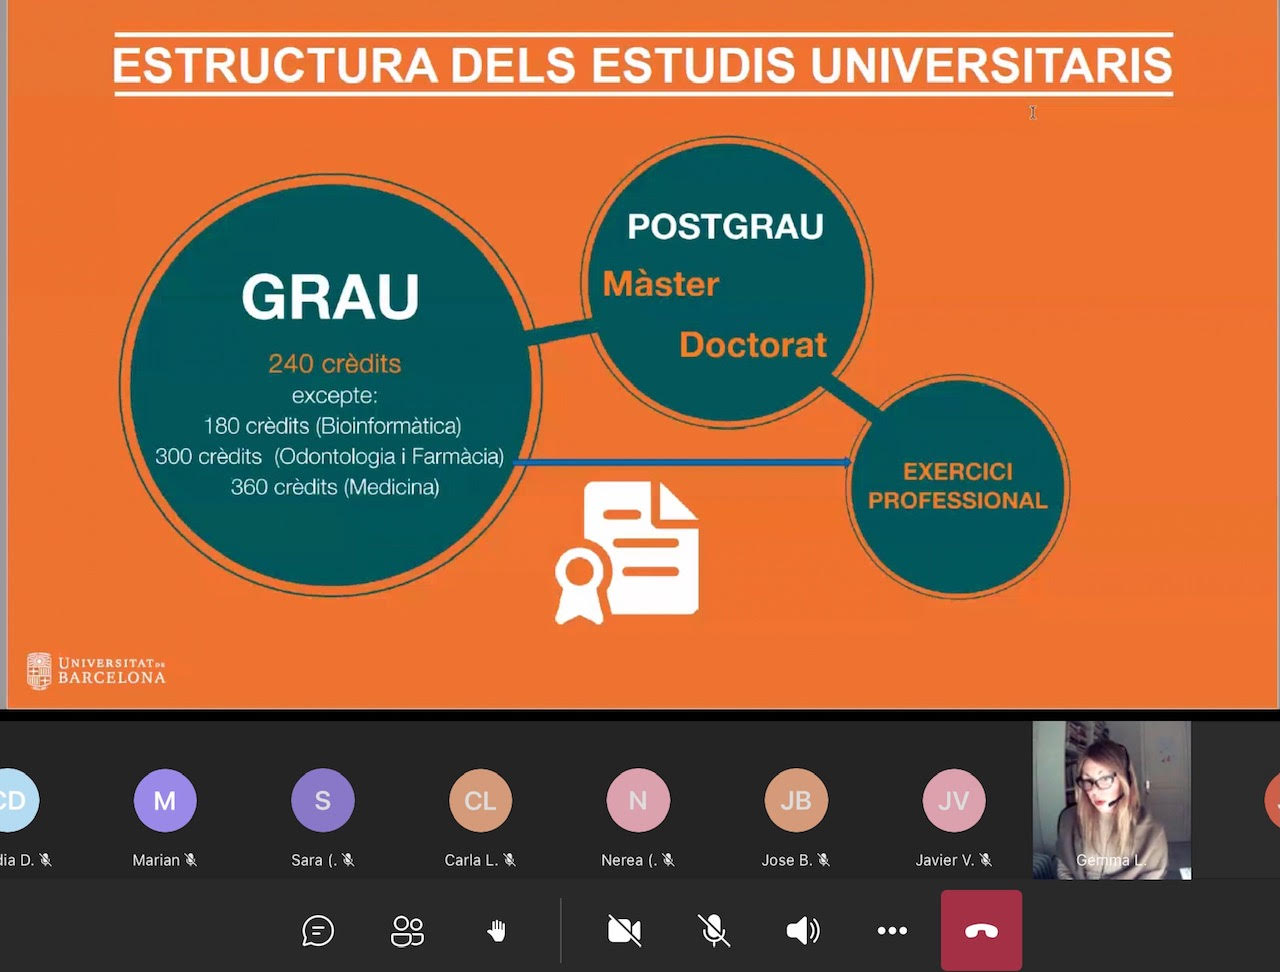This screenshot has height=972, width=1280.
Task: Toggle the camera on
Action: point(624,931)
